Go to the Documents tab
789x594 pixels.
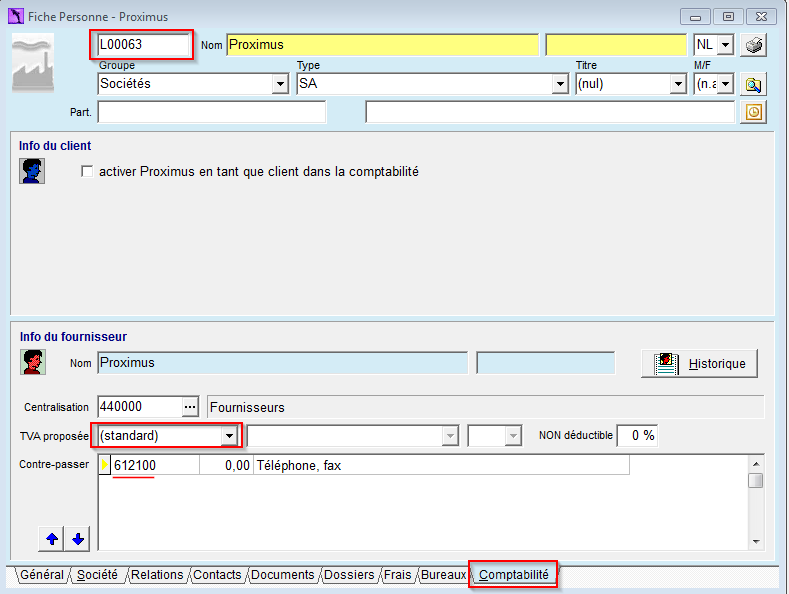tap(282, 575)
